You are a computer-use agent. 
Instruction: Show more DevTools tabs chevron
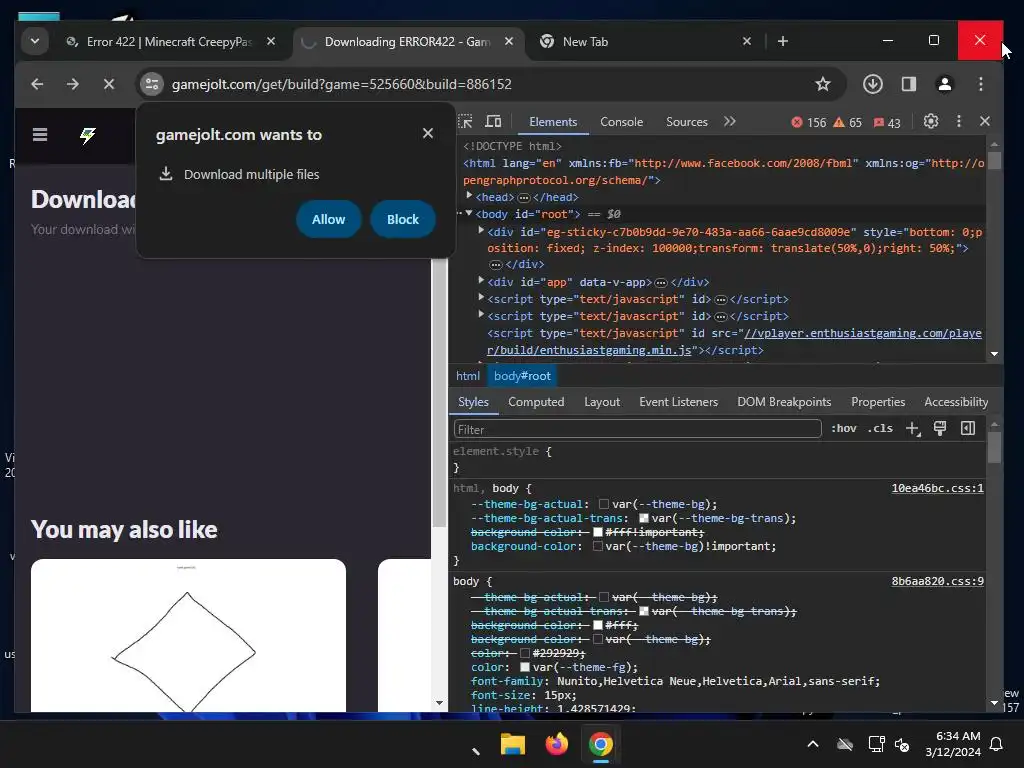(x=729, y=121)
